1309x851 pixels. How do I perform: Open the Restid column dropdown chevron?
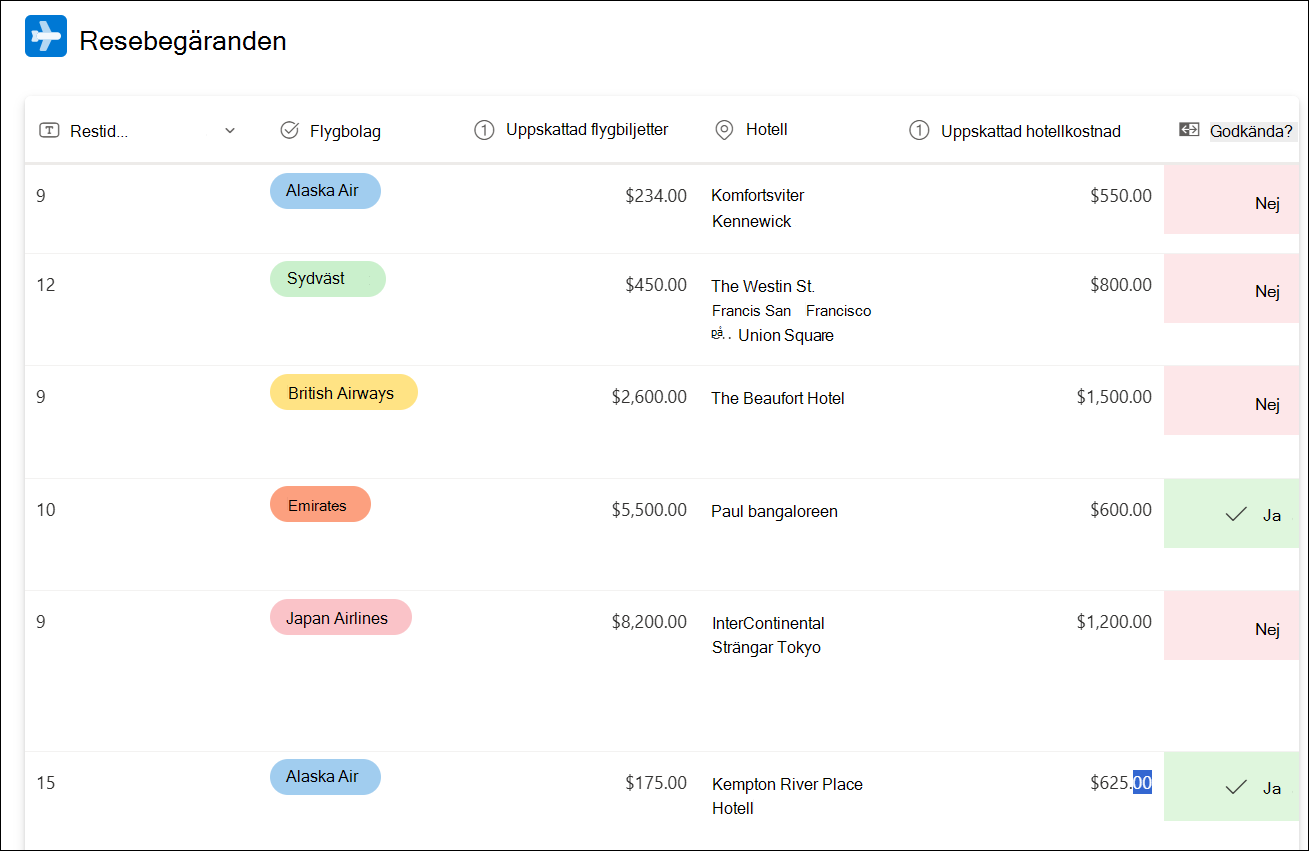(230, 131)
